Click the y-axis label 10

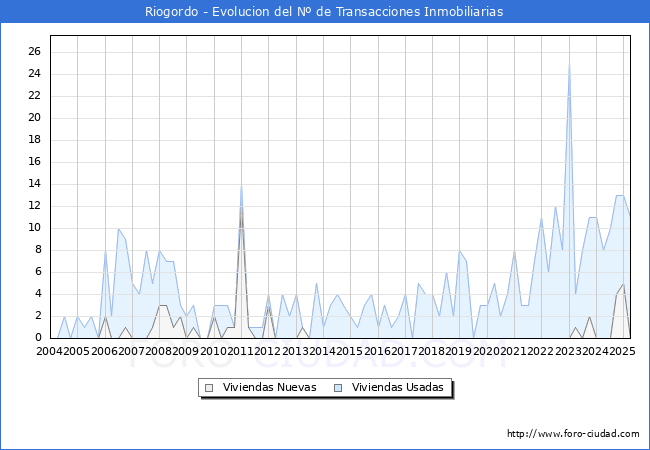coord(34,227)
